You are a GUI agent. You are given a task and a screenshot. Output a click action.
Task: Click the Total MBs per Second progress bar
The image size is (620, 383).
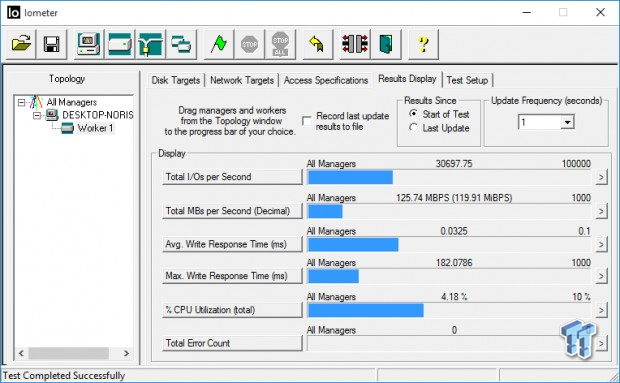tap(449, 211)
